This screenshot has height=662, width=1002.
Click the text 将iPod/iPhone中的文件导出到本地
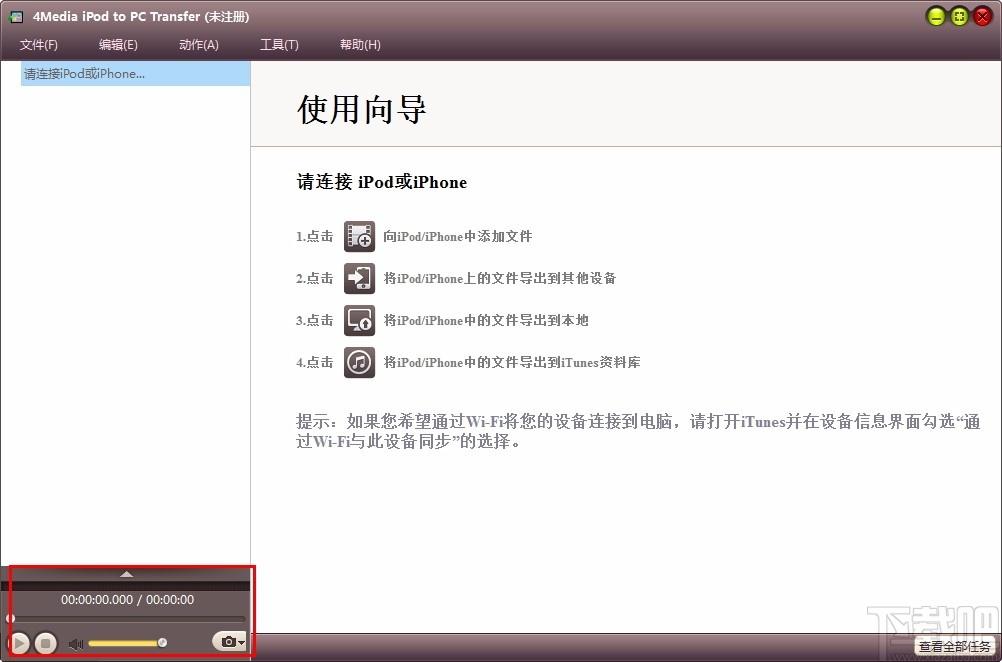pos(486,320)
